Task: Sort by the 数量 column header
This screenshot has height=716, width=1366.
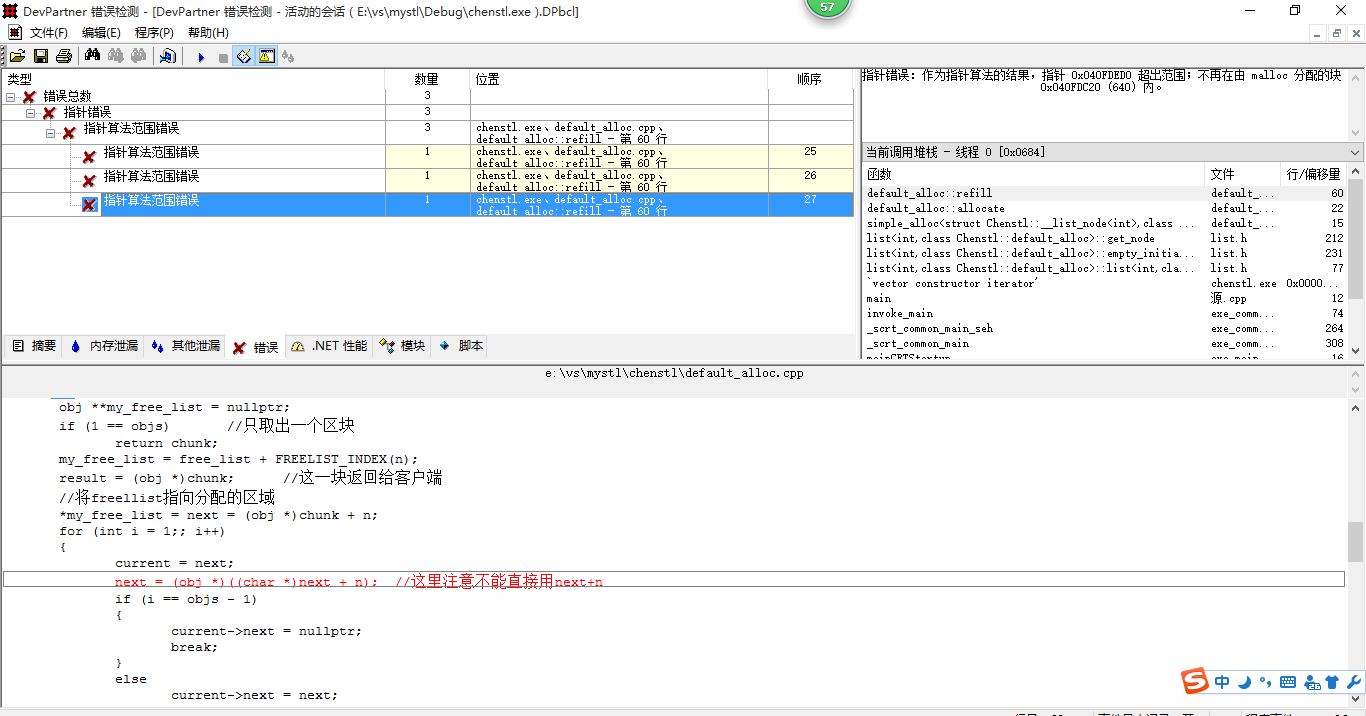Action: 427,79
